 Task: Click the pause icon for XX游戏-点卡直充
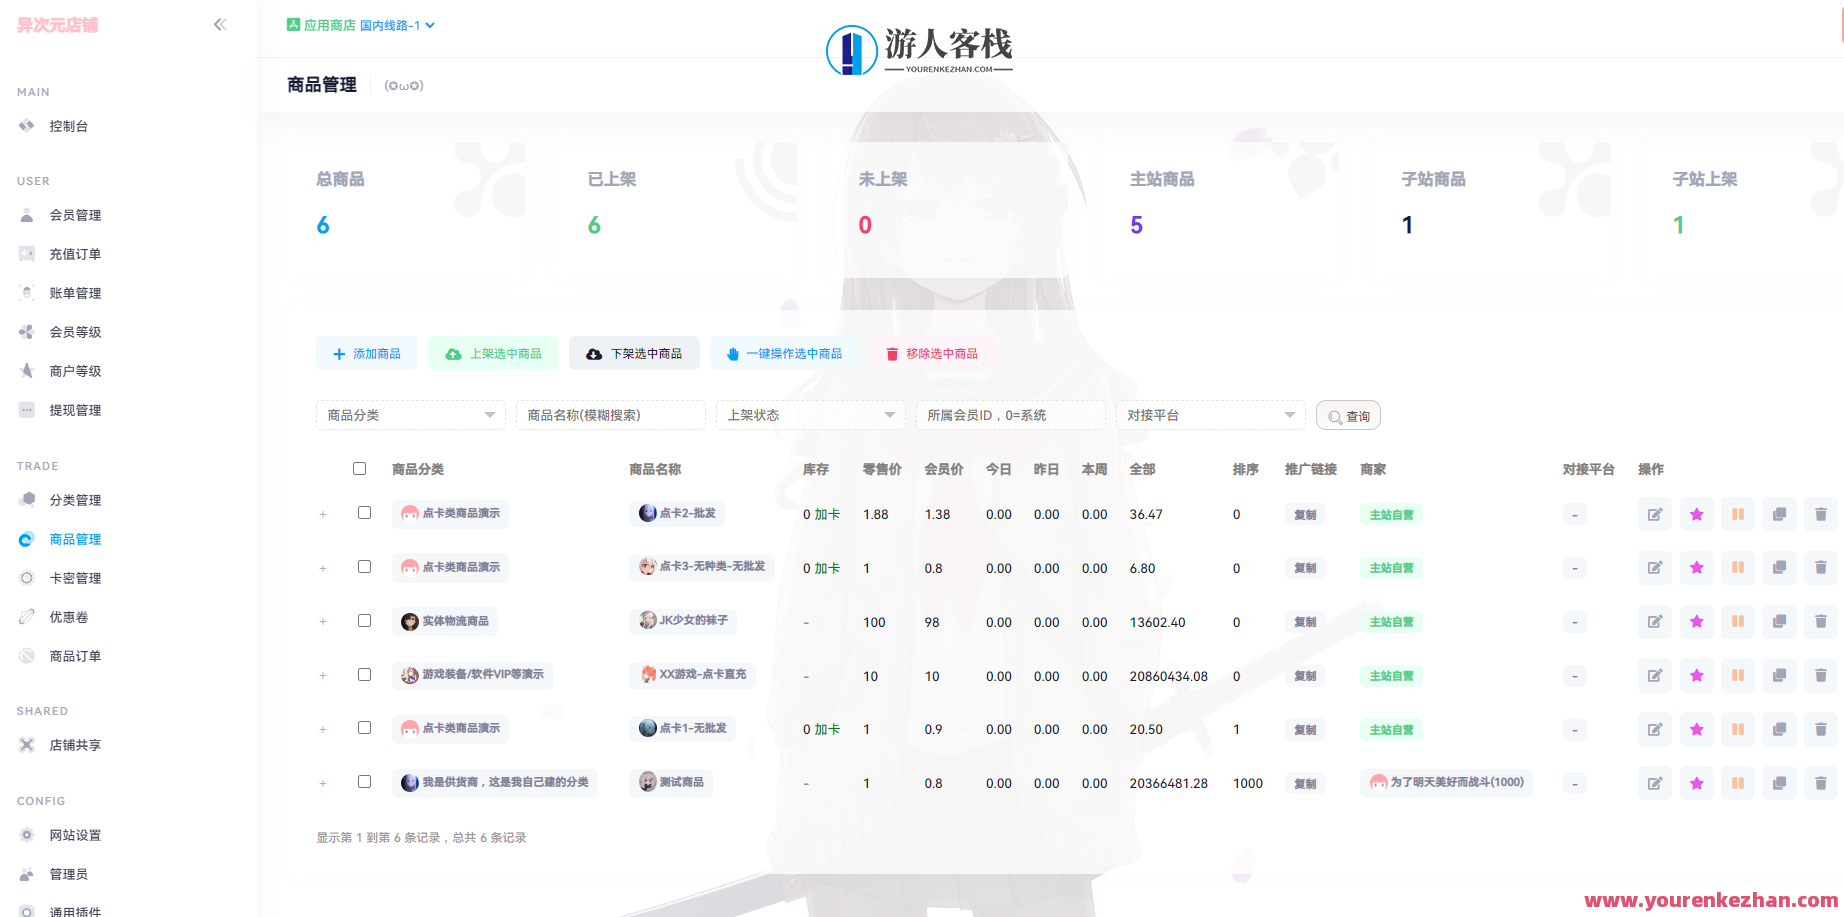(x=1738, y=675)
